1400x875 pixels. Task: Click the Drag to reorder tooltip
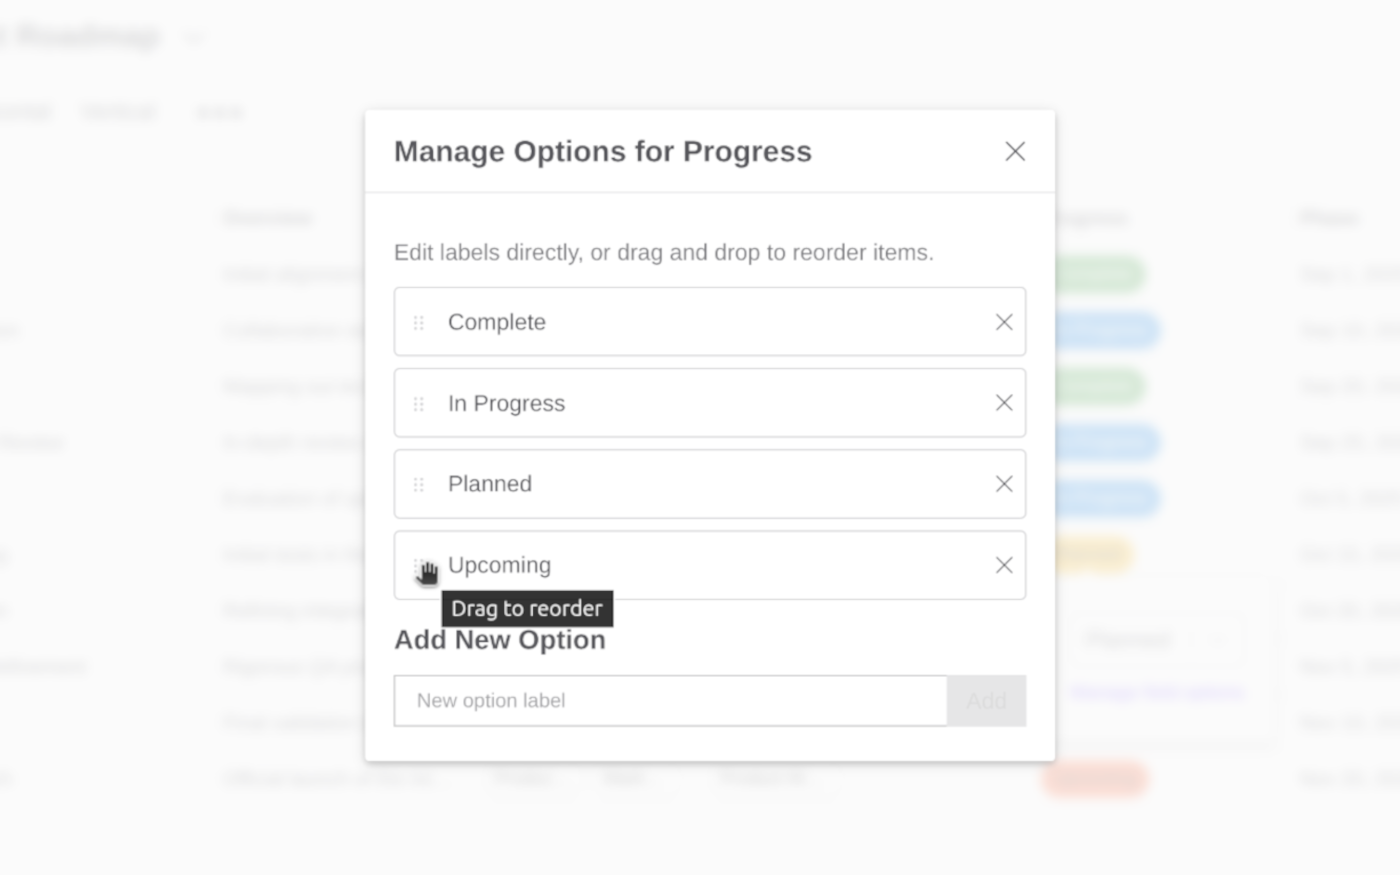[x=527, y=608]
